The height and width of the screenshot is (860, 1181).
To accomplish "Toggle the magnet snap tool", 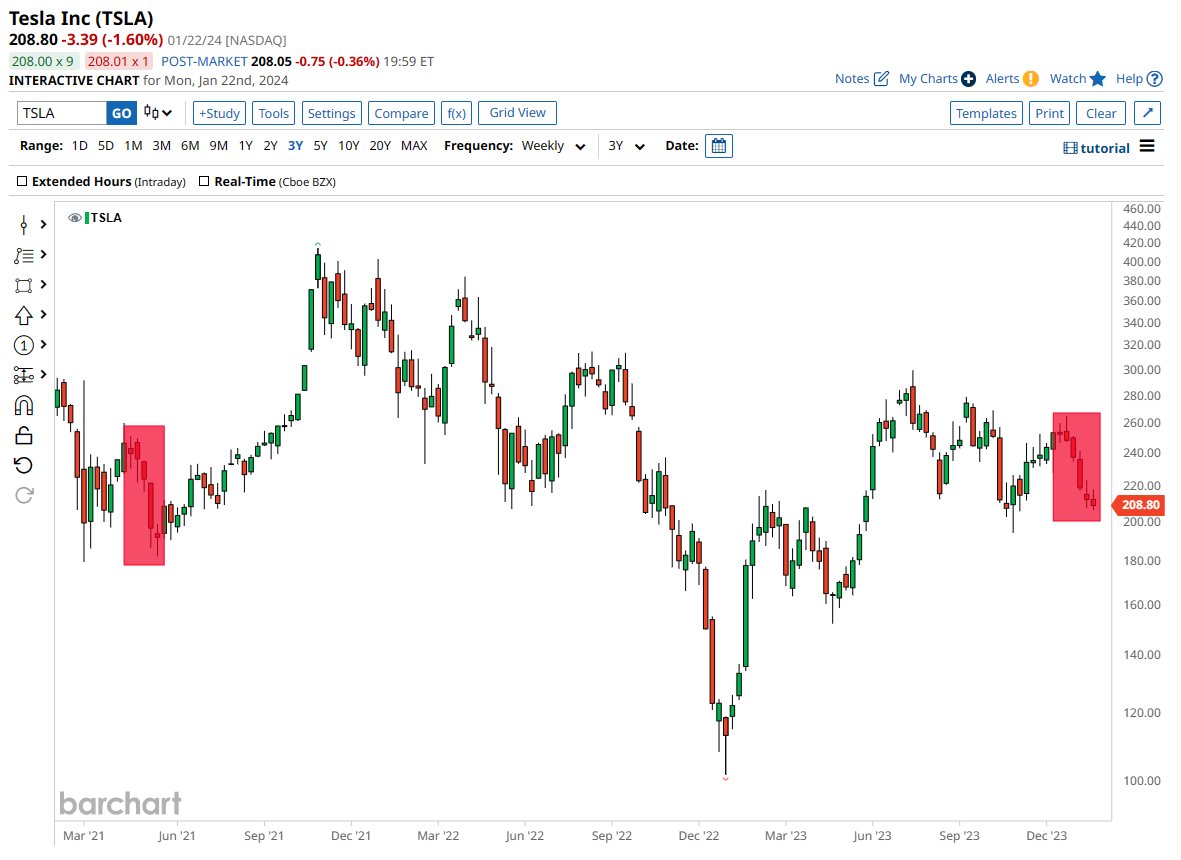I will [x=24, y=406].
